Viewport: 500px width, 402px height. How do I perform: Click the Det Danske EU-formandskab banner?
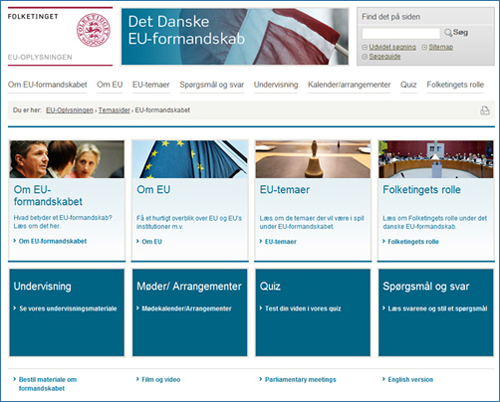[235, 37]
